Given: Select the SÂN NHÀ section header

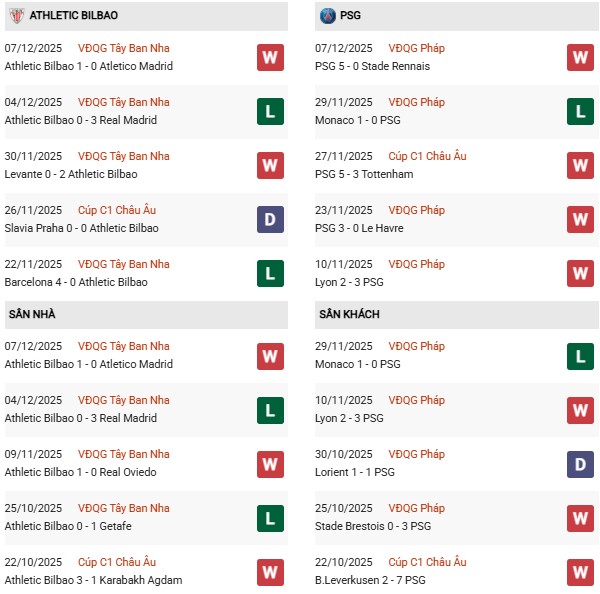Looking at the screenshot, I should (32, 314).
